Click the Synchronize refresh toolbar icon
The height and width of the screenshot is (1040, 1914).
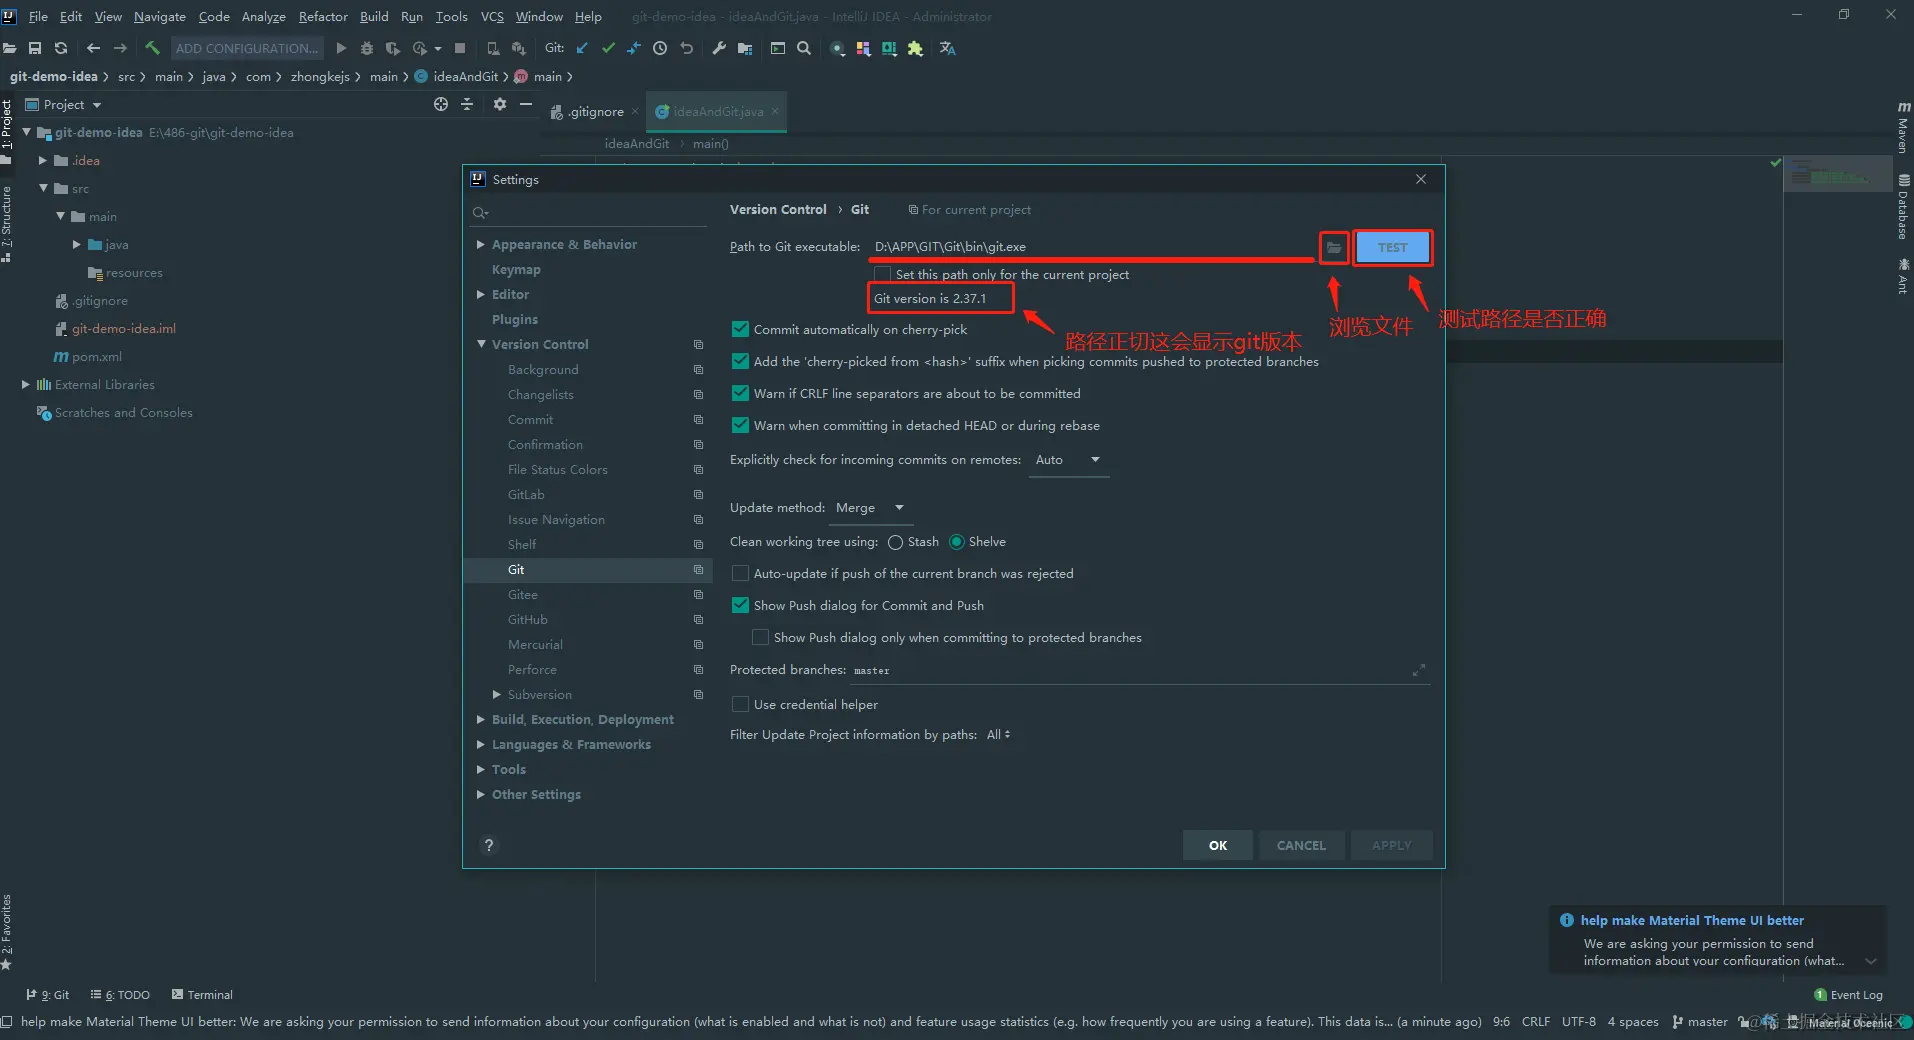tap(61, 48)
